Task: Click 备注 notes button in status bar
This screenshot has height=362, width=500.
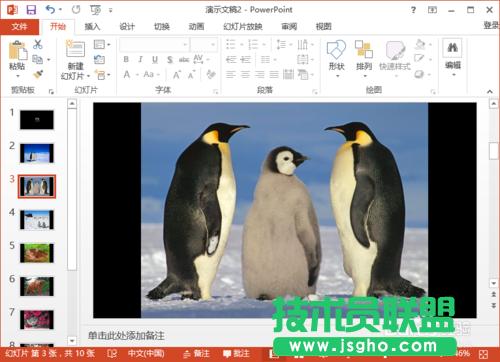Action: pos(197,354)
